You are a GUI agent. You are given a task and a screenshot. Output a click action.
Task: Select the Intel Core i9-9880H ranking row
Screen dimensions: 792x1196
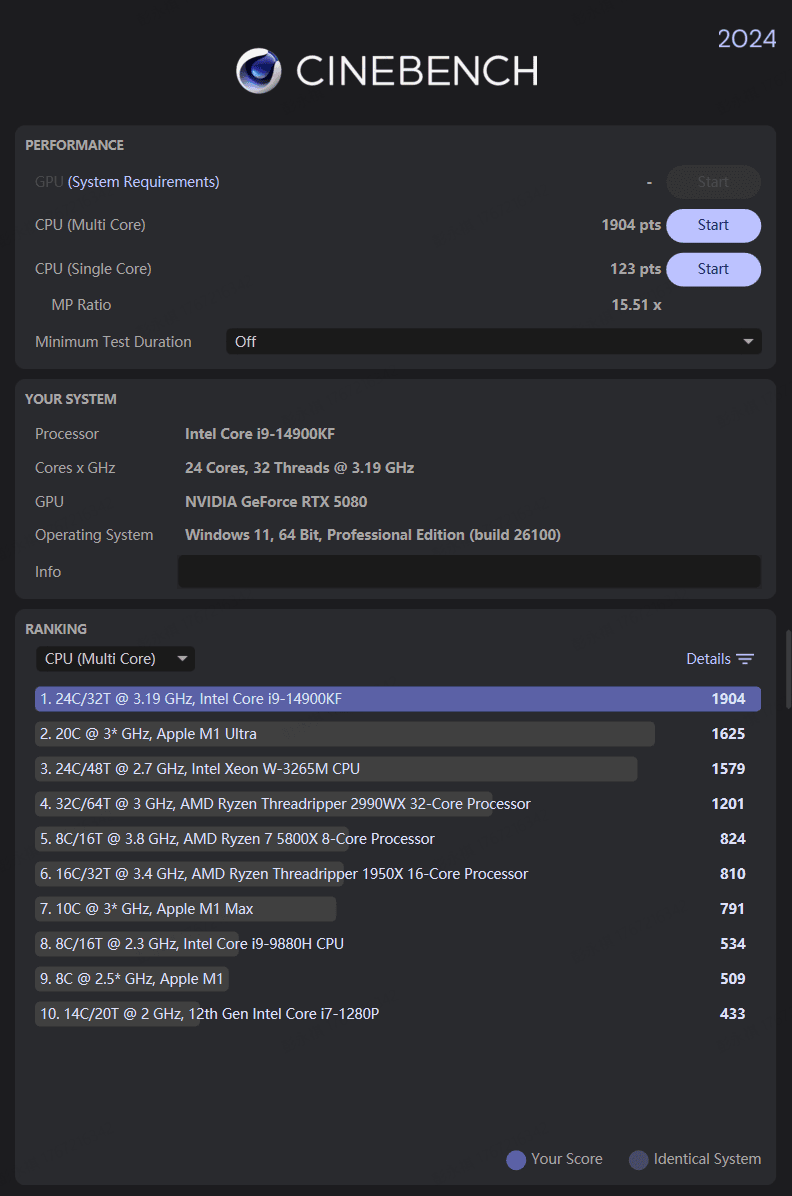(x=398, y=944)
